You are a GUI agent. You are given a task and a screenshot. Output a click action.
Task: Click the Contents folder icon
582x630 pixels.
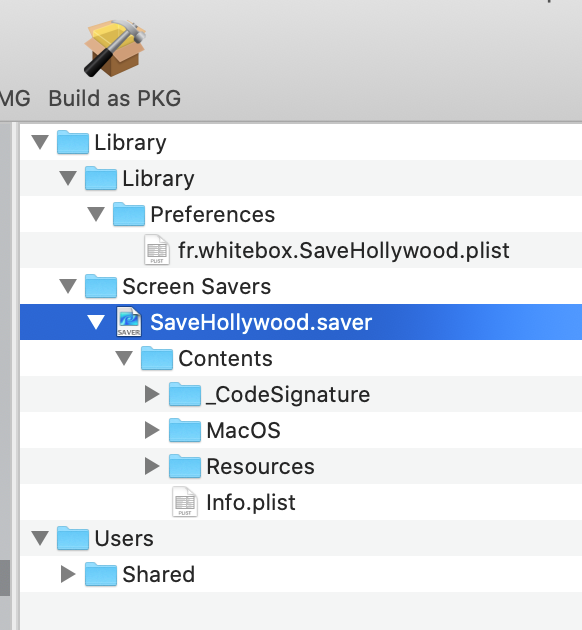click(x=157, y=358)
